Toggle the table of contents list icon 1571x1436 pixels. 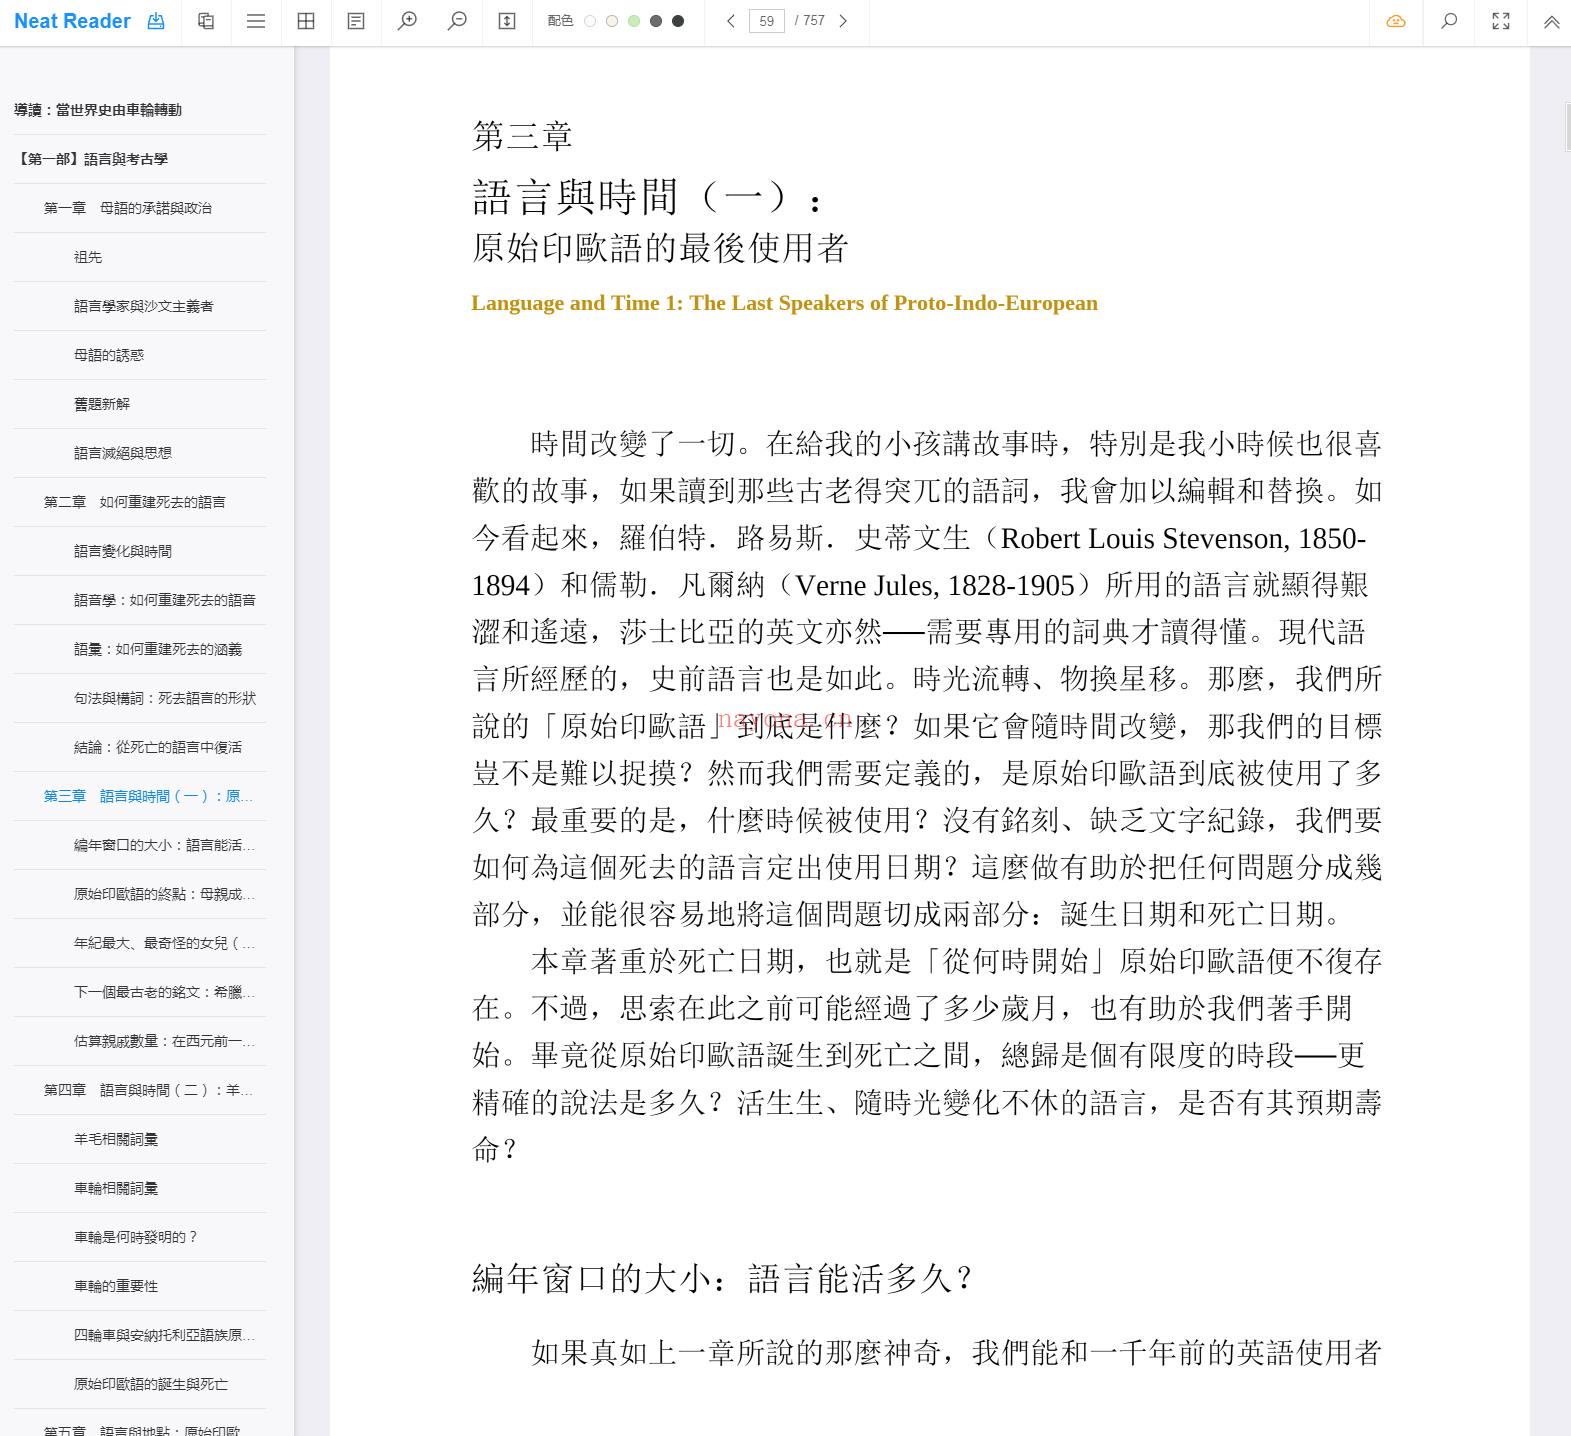point(256,21)
